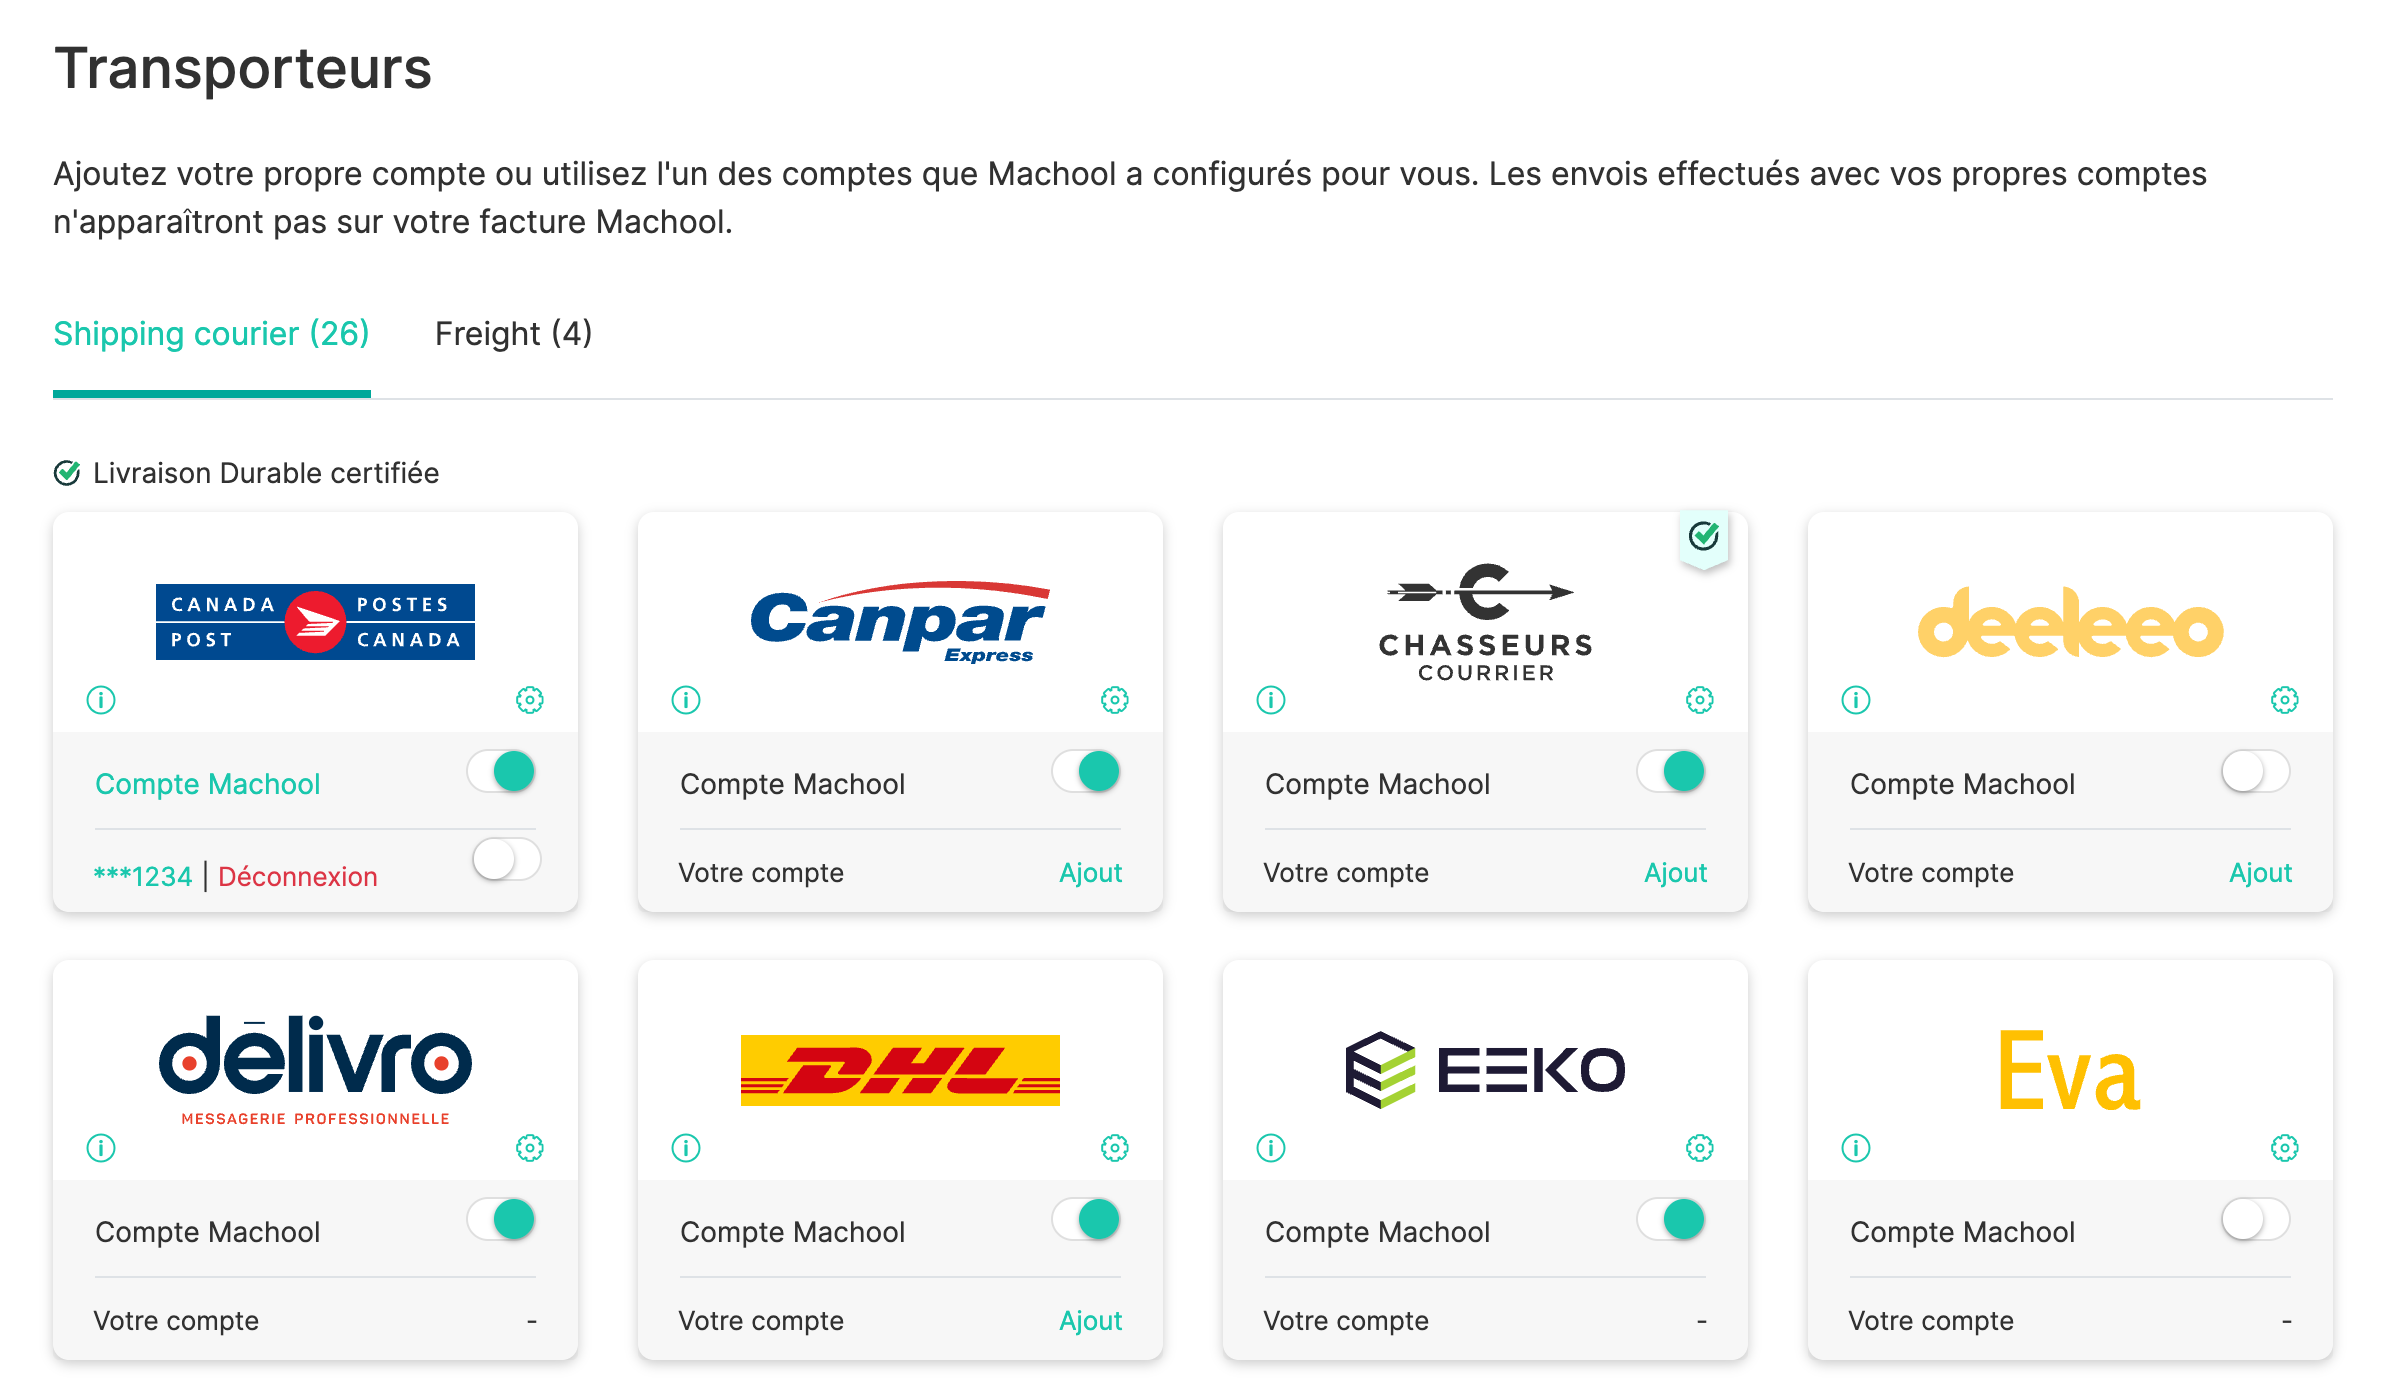Show info for the Deeleeo carrier
The image size is (2386, 1398).
pos(1856,700)
